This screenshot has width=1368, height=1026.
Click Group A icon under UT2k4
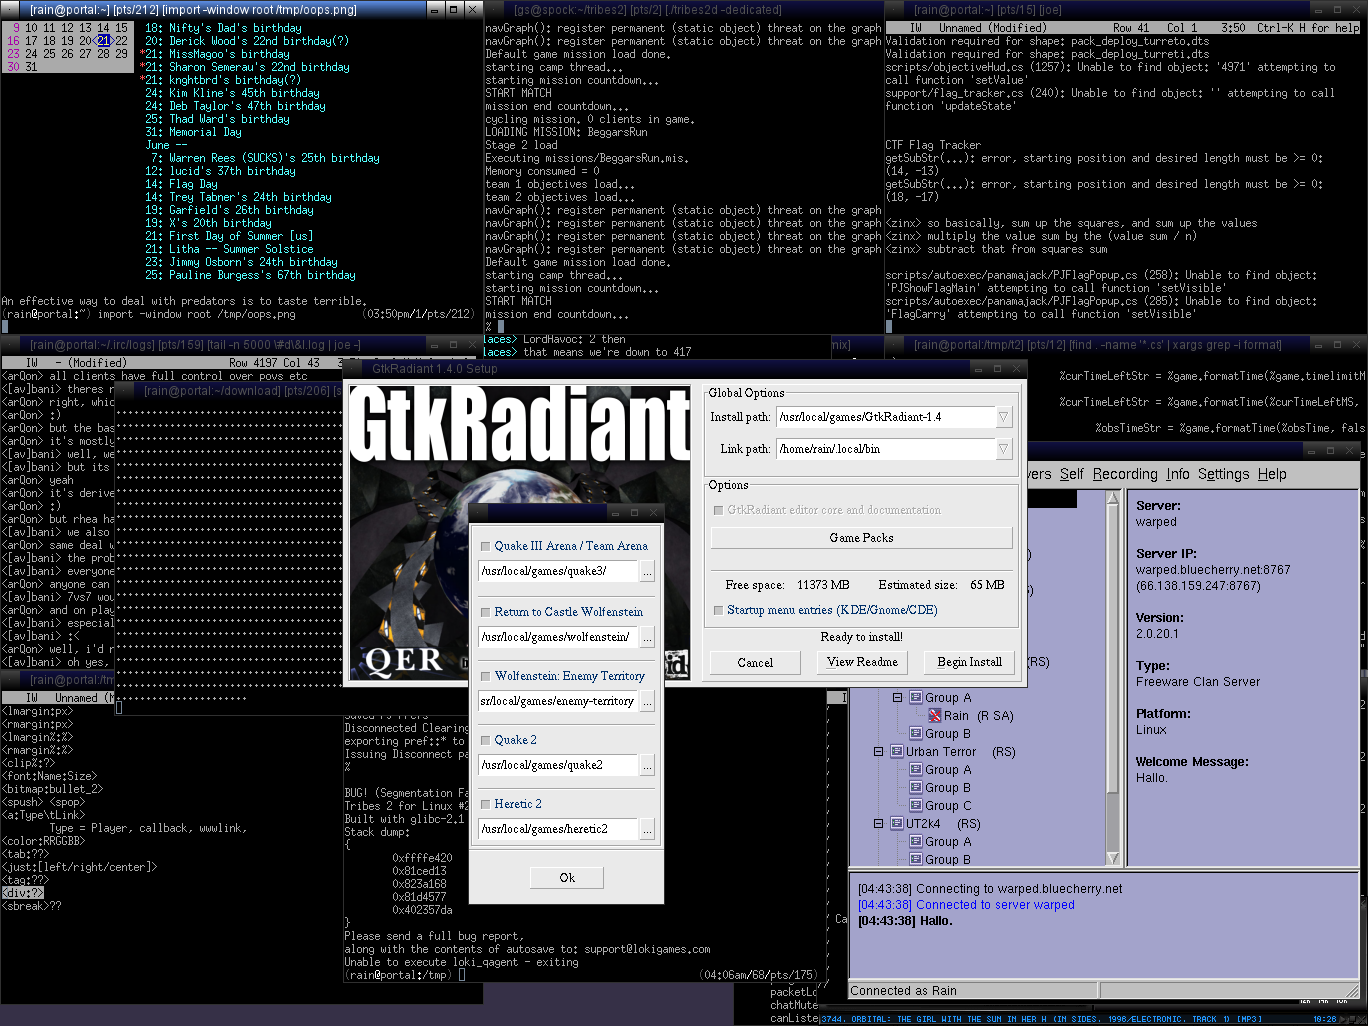pyautogui.click(x=916, y=841)
